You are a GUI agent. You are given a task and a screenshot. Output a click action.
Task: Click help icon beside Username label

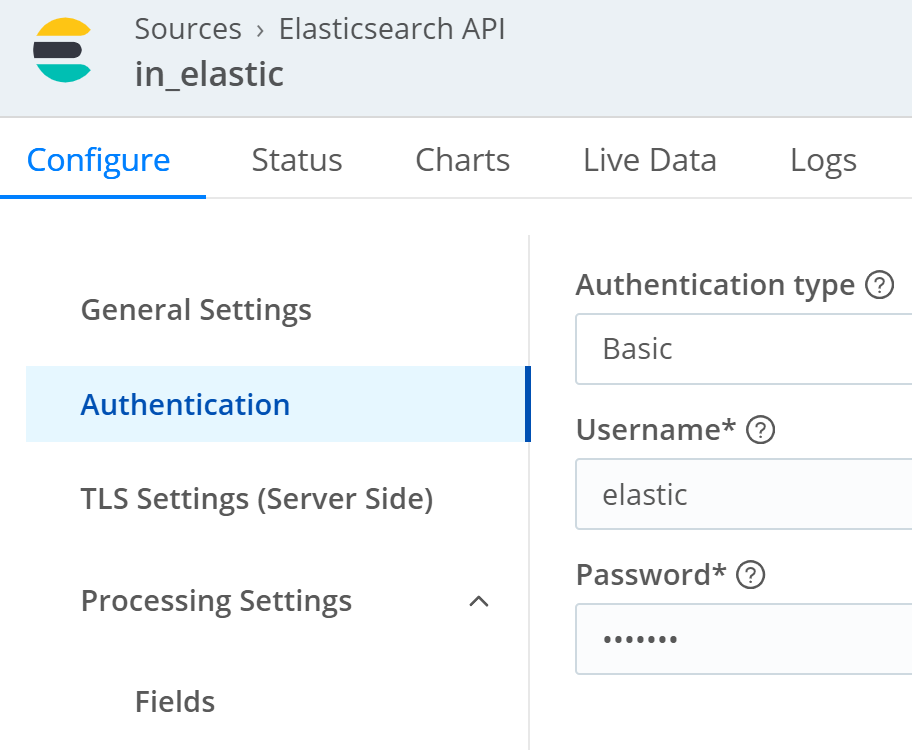point(761,431)
